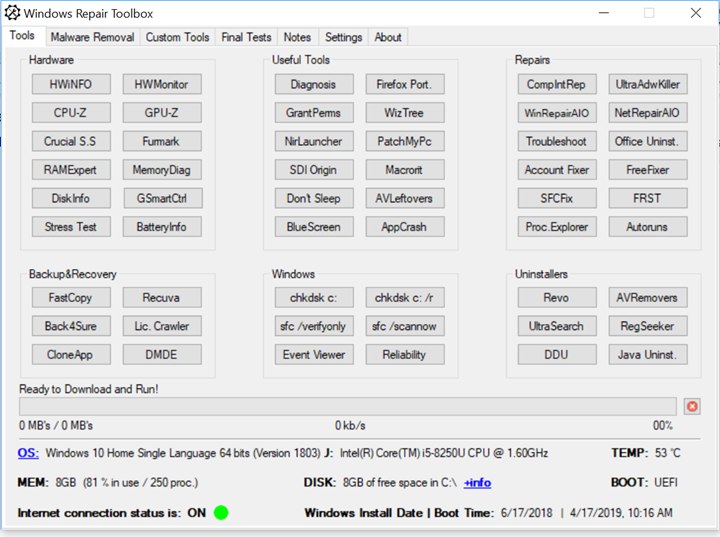720x537 pixels.
Task: Click the RAMExpert button
Action: click(x=71, y=170)
